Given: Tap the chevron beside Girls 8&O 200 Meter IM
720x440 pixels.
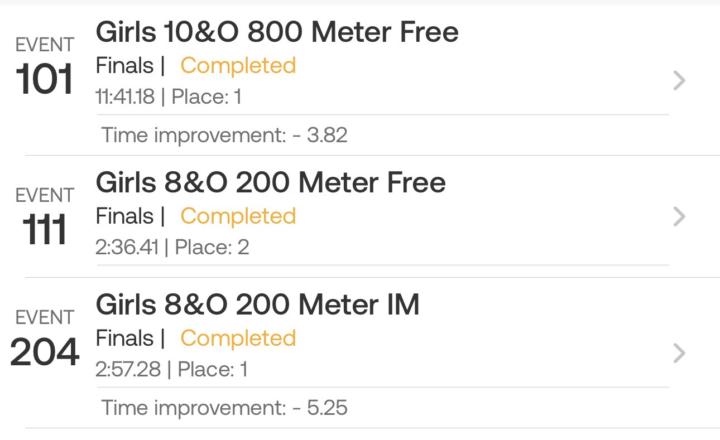Looking at the screenshot, I should click(x=679, y=353).
